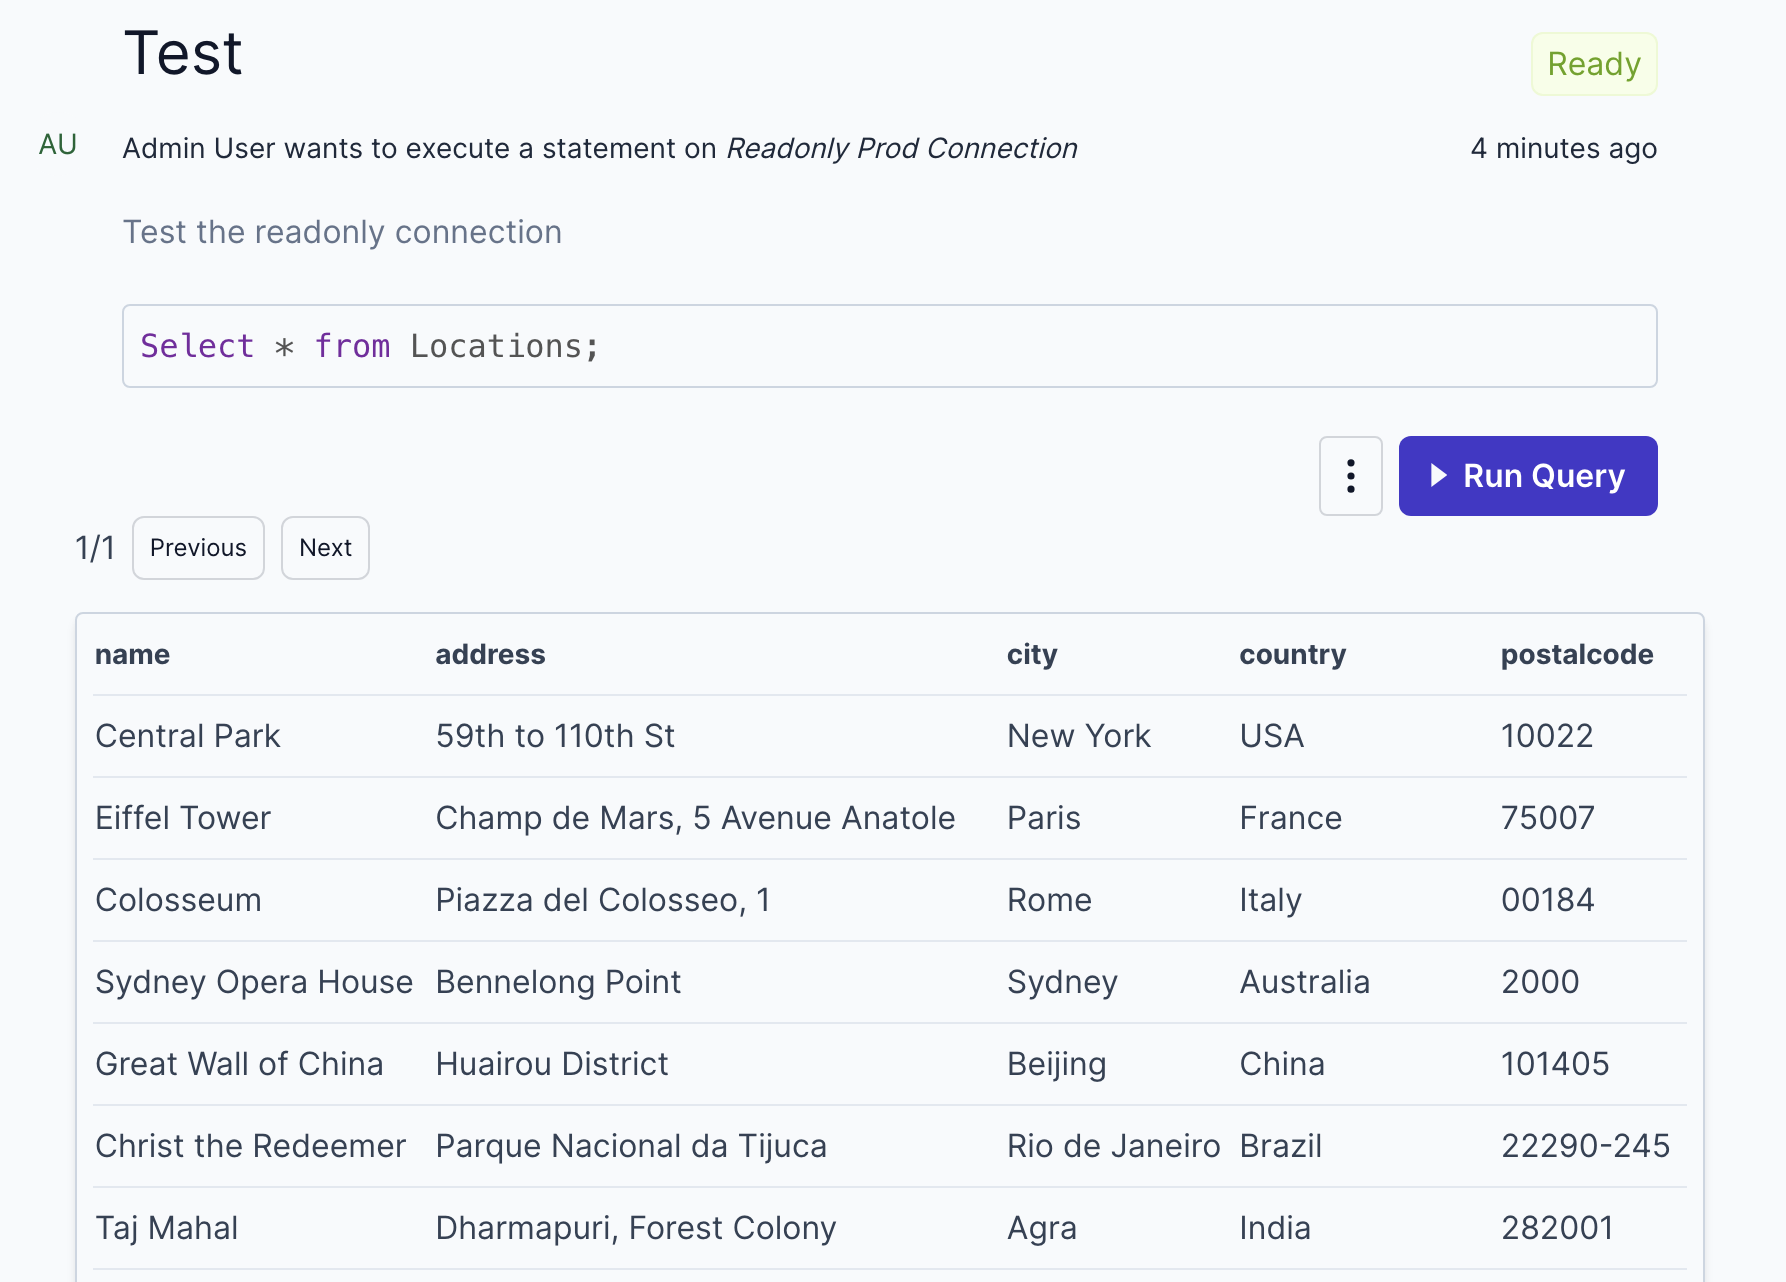Image resolution: width=1786 pixels, height=1282 pixels.
Task: Click the 'address' column header
Action: 490,654
